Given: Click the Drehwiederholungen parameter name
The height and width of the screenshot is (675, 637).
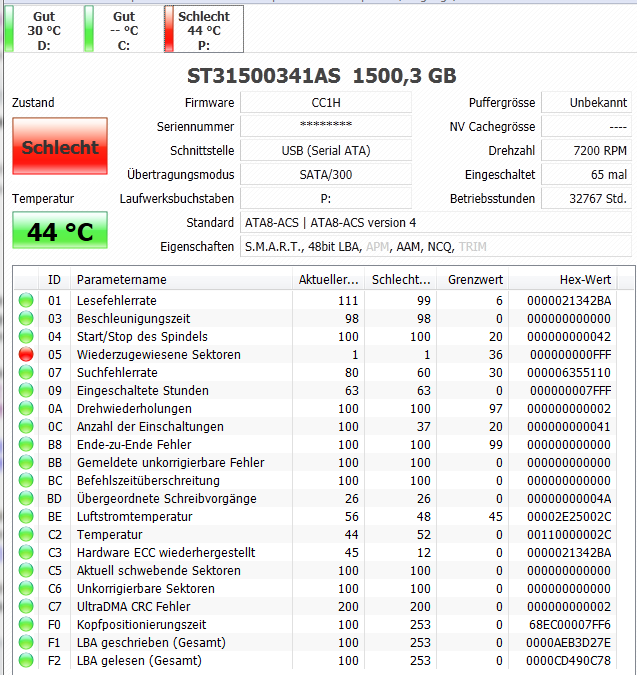Looking at the screenshot, I should [x=134, y=409].
